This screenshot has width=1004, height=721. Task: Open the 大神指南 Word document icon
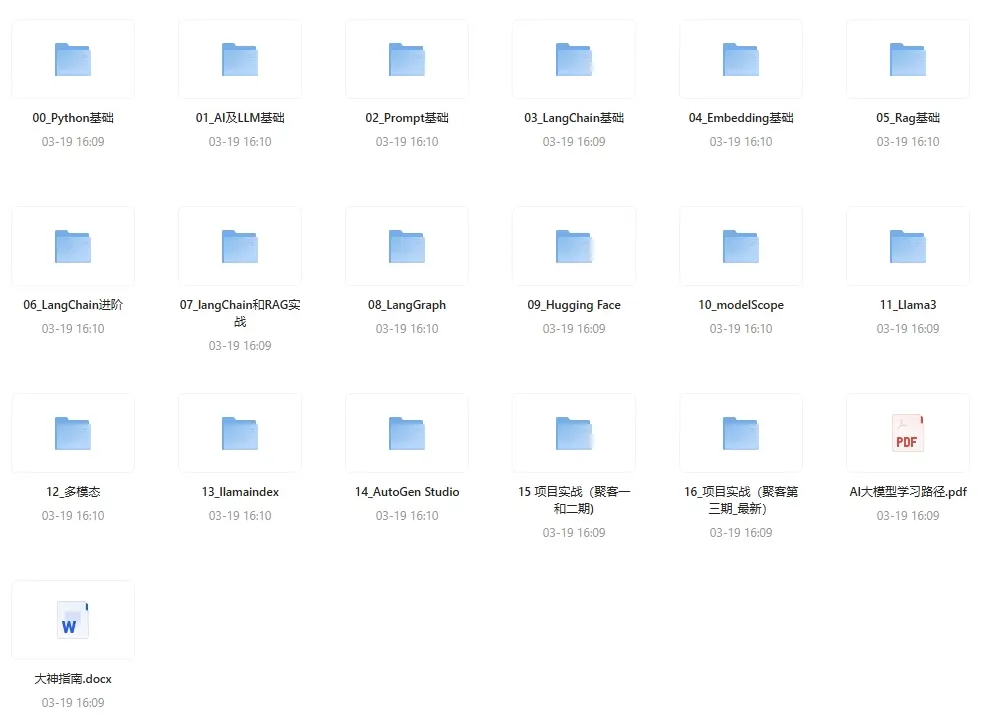point(73,620)
